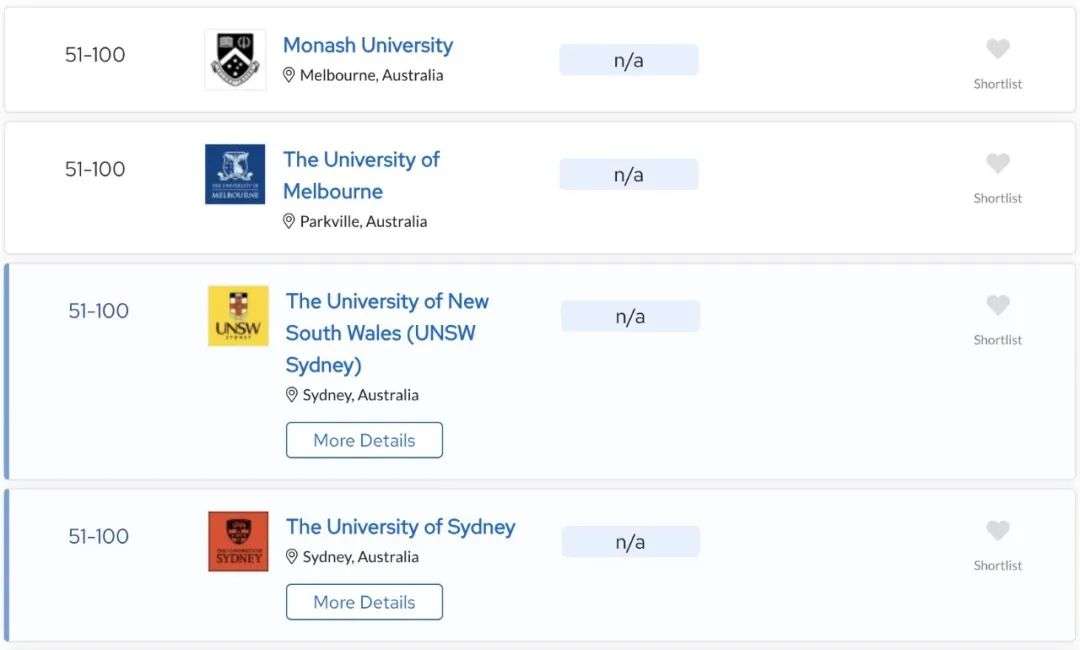Shortlist Monash University with heart icon
Image resolution: width=1080 pixels, height=650 pixels.
(998, 49)
